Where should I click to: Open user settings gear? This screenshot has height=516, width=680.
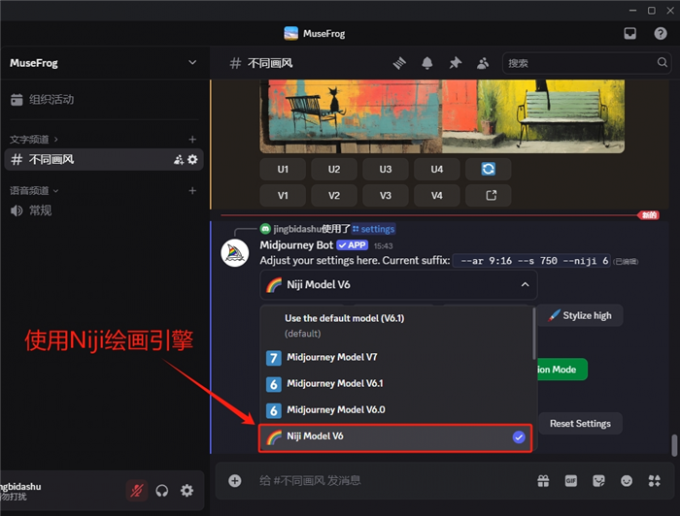pos(187,490)
